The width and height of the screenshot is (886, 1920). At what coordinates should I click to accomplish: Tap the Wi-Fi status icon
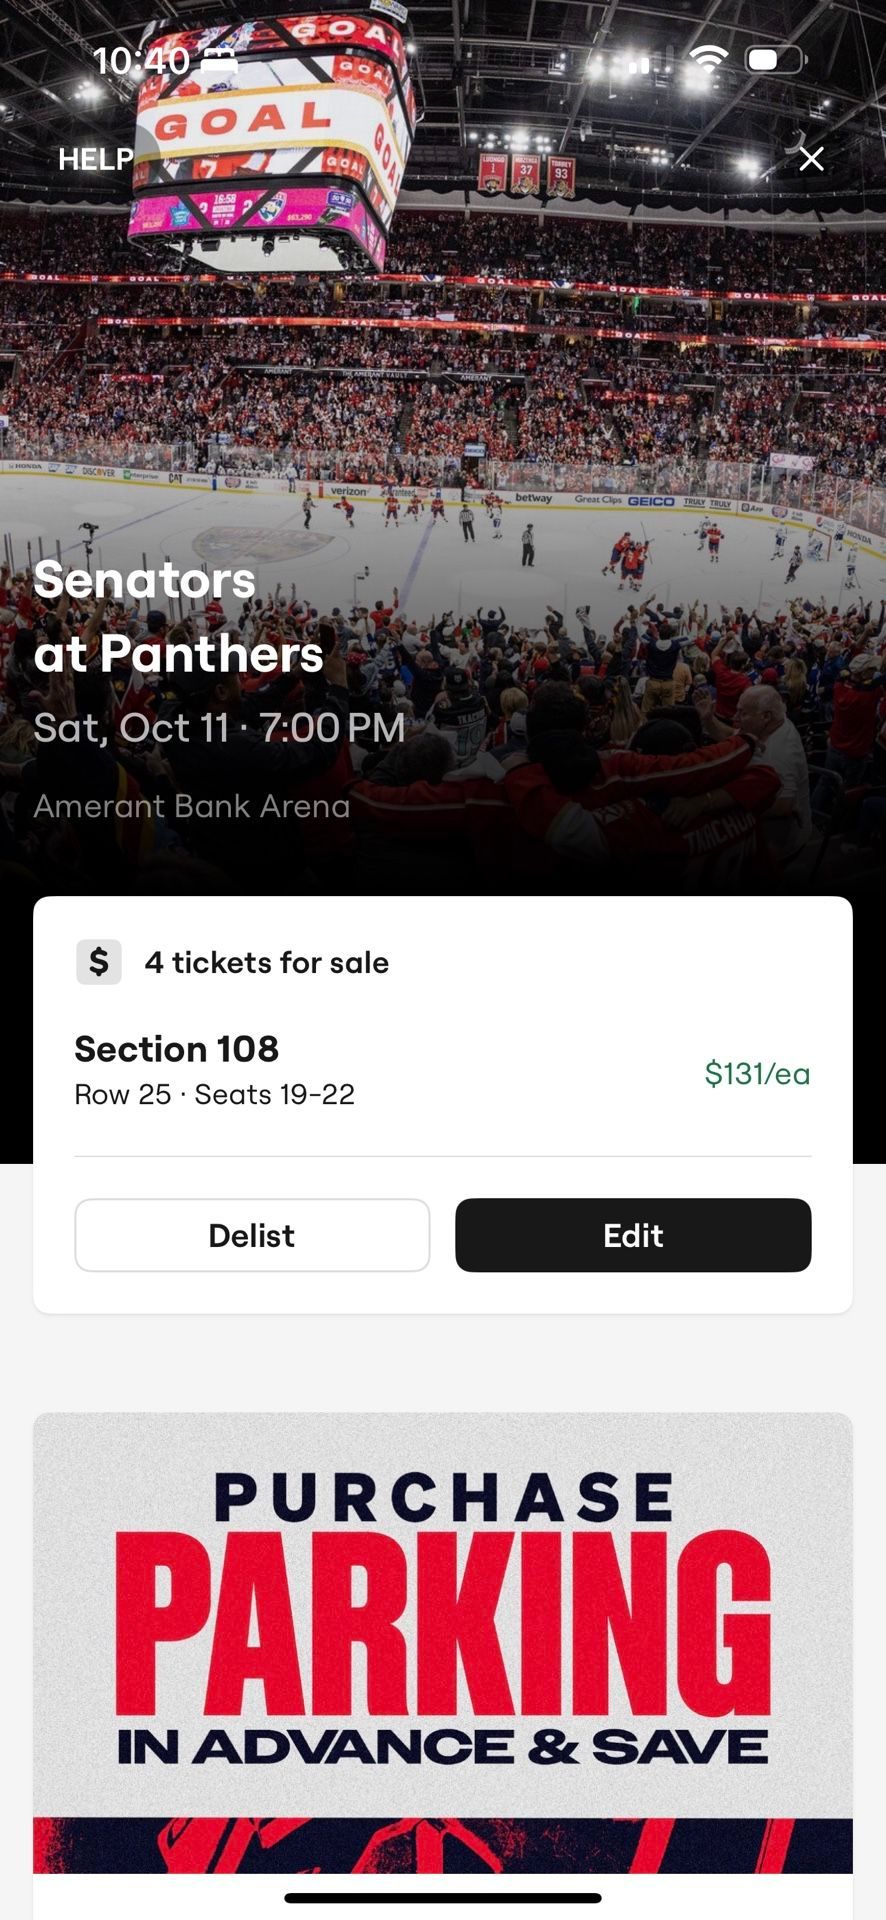point(708,60)
